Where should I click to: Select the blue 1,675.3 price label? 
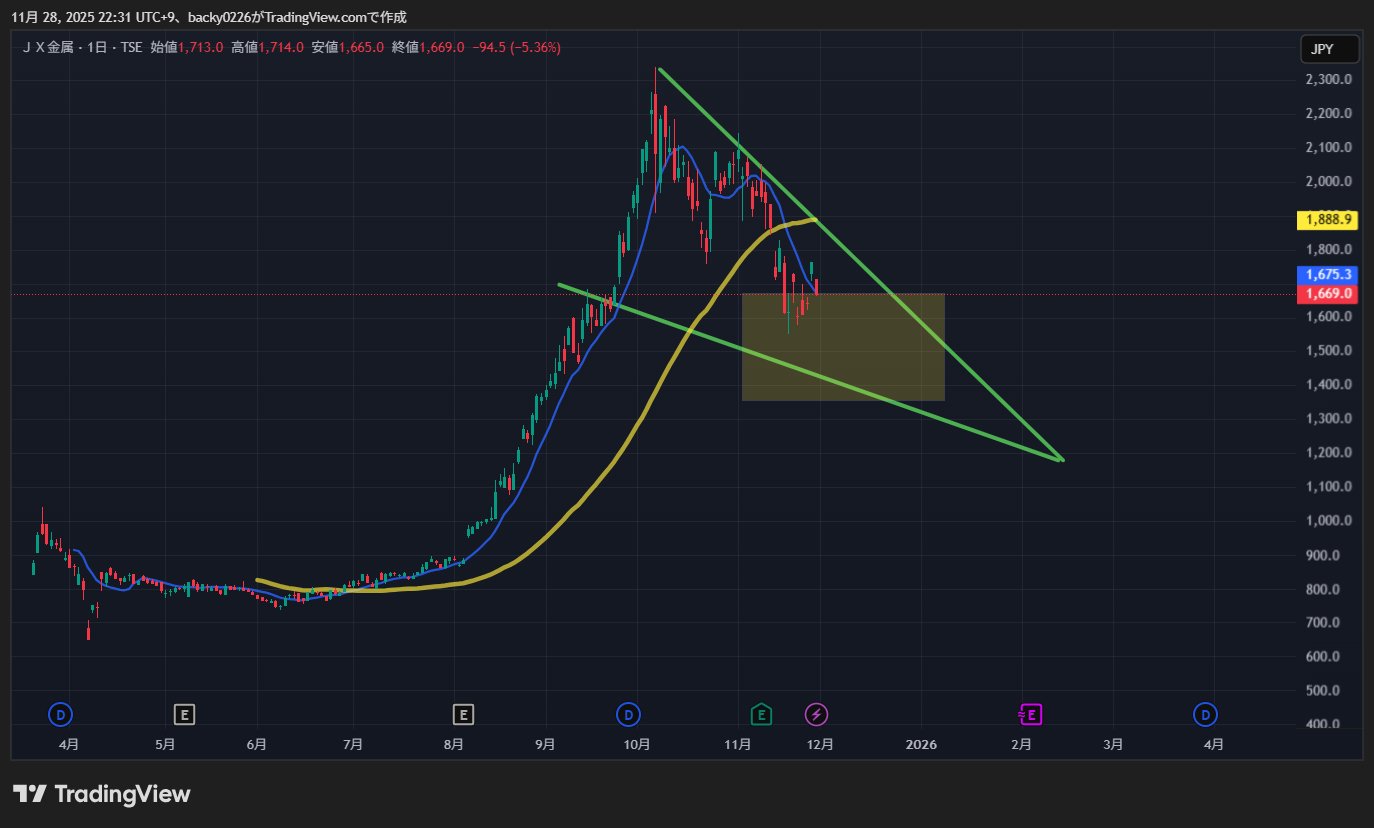click(1328, 274)
